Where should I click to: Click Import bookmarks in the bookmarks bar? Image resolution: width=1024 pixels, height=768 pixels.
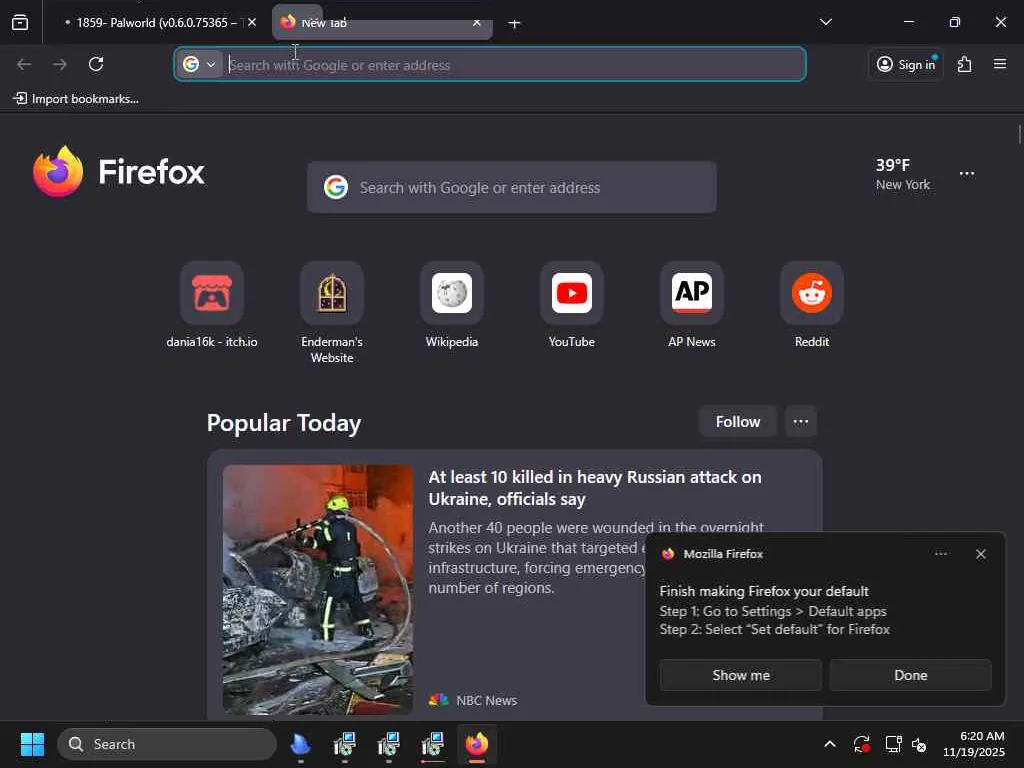click(76, 99)
